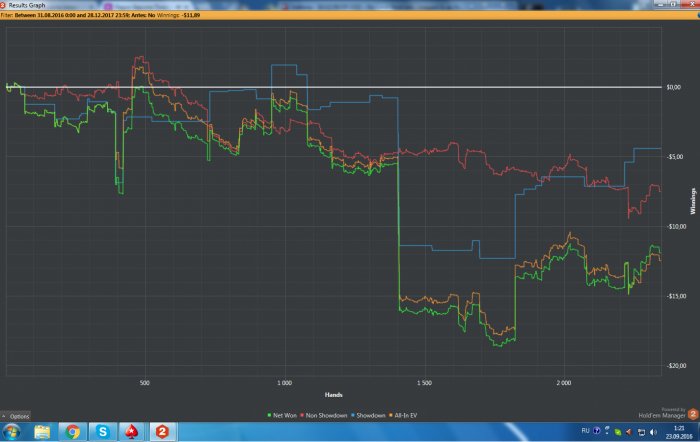This screenshot has height=442, width=700.
Task: Click the 1 000 hands axis label
Action: (x=284, y=383)
